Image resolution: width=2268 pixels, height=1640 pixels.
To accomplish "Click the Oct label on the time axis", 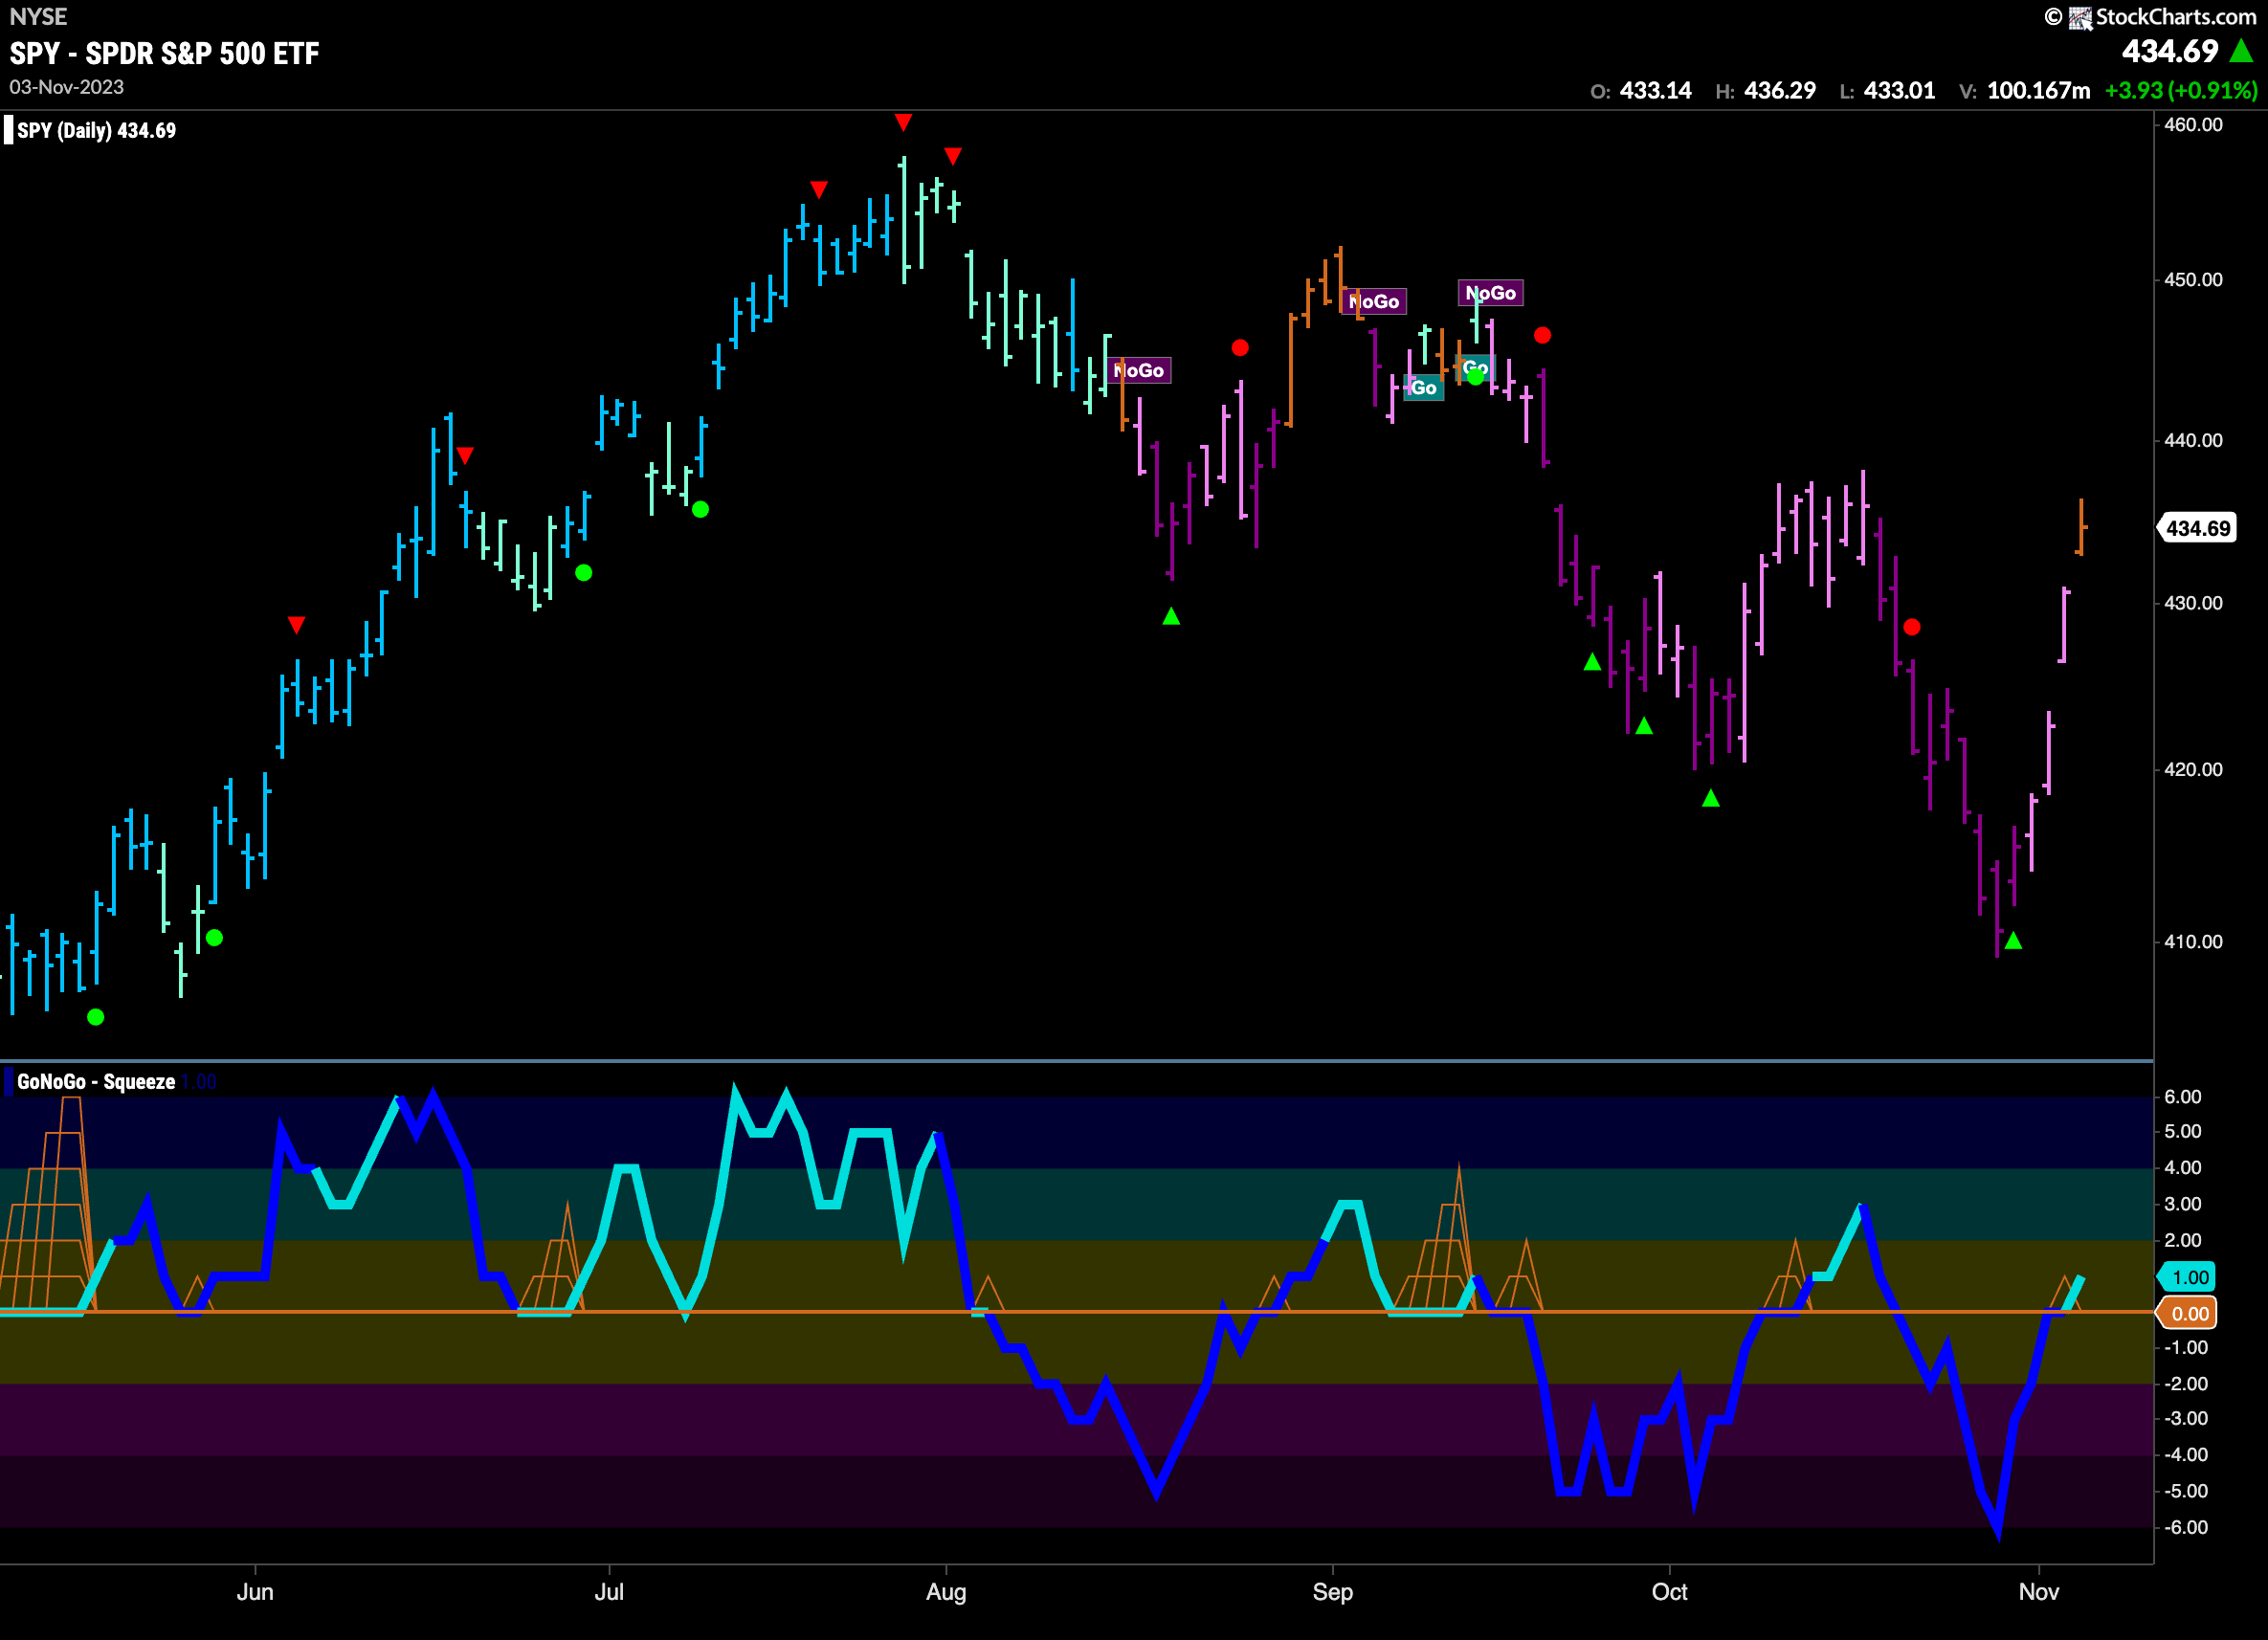I will [x=1669, y=1592].
